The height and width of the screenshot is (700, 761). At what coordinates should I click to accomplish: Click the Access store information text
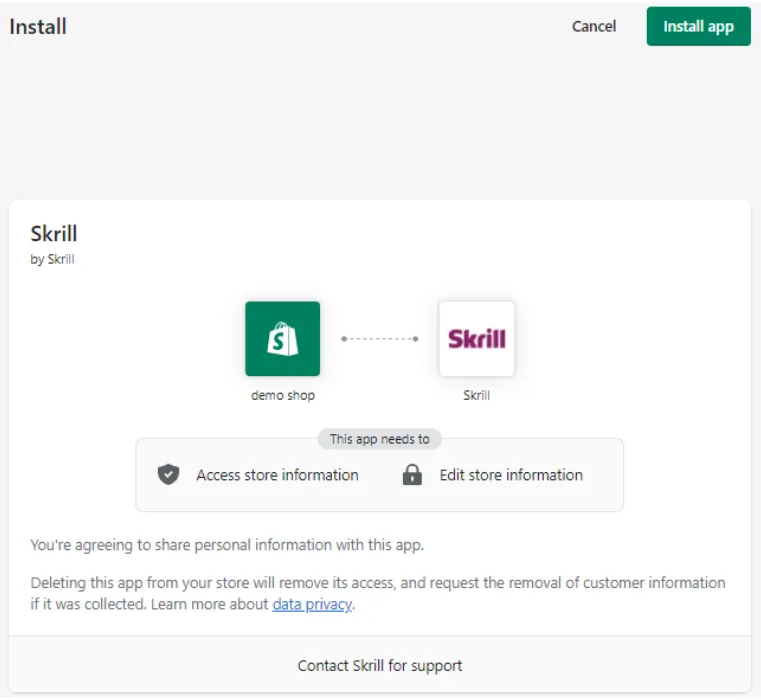point(277,475)
